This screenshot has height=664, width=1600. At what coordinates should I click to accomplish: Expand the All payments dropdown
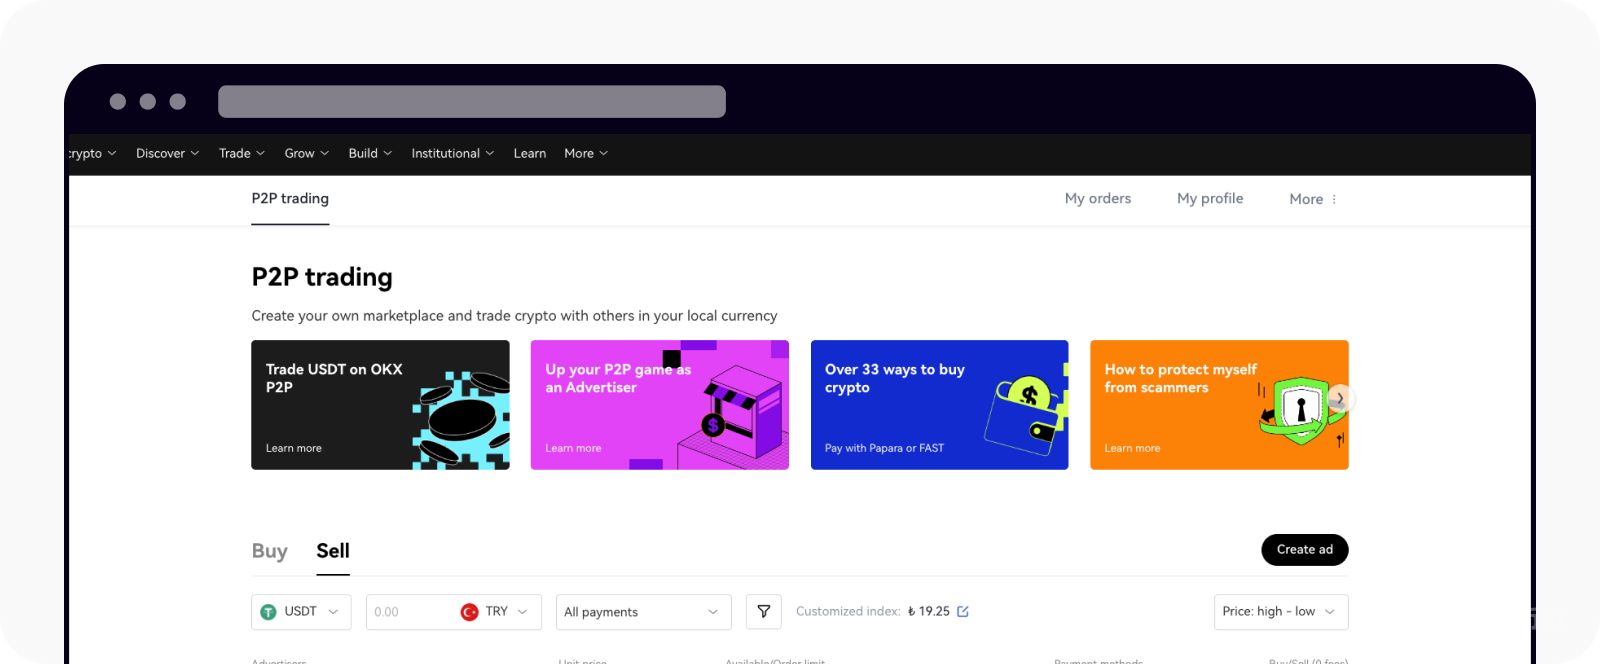[643, 612]
